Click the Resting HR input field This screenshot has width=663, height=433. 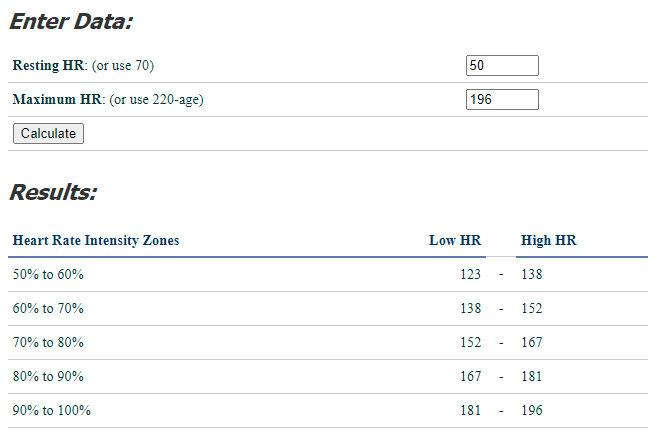click(x=502, y=66)
